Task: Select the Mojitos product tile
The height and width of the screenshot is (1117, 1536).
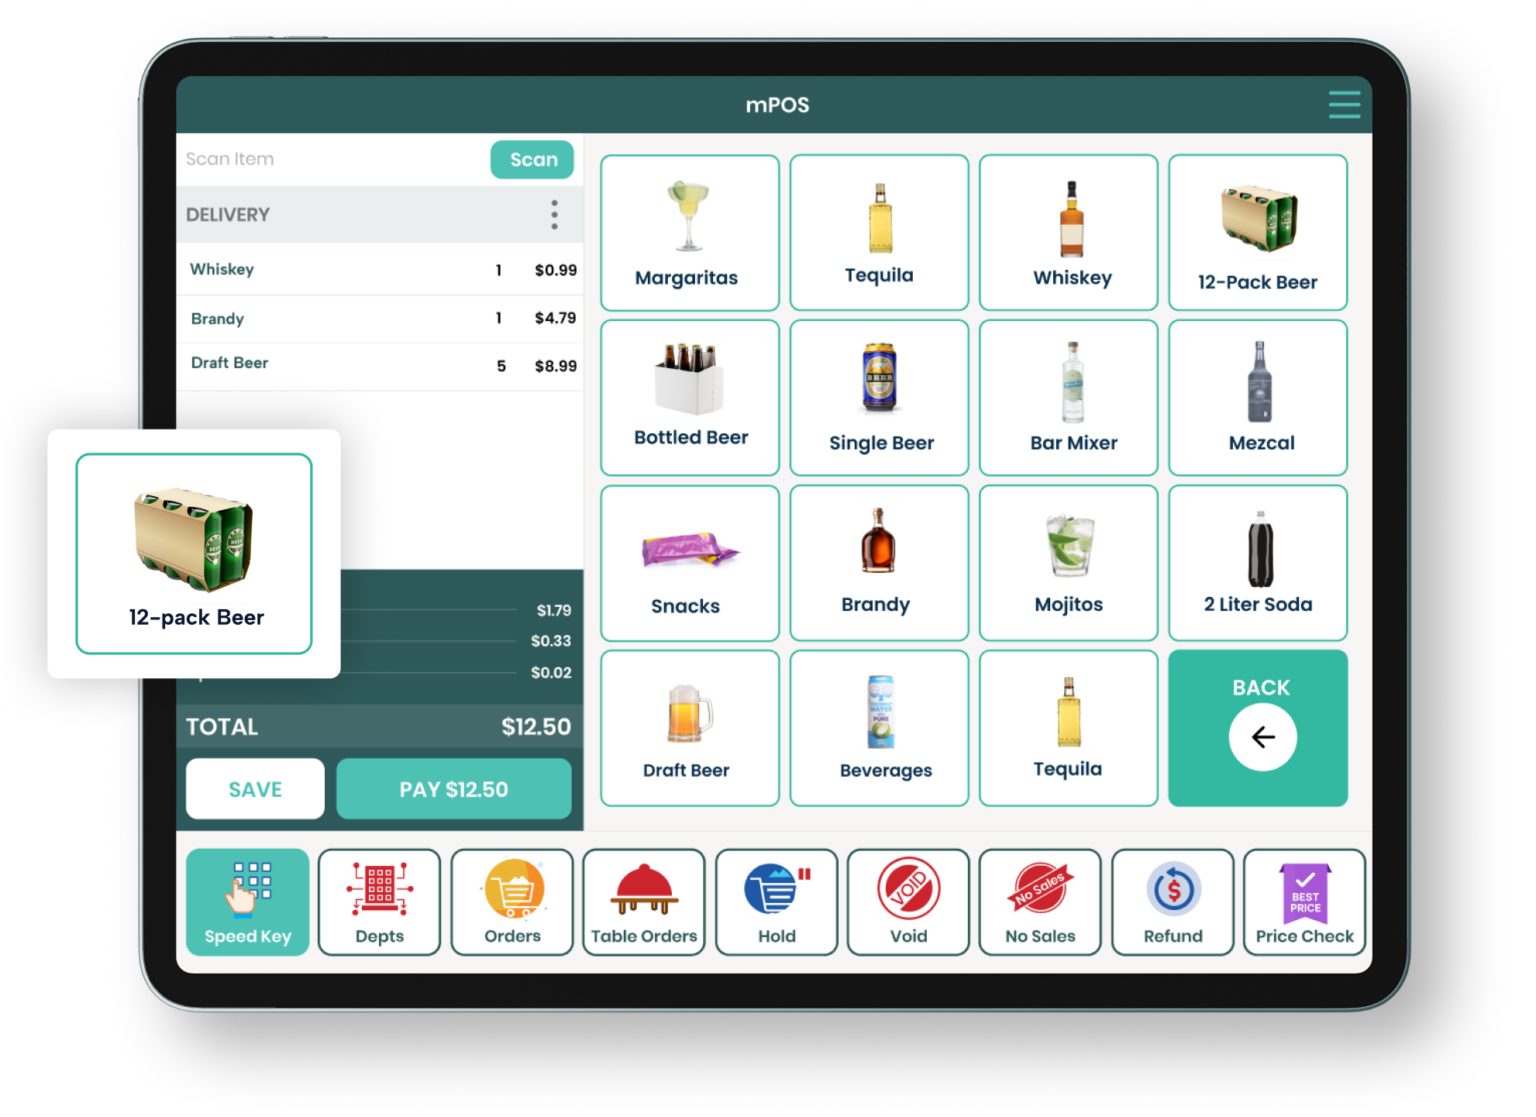Action: [x=1068, y=563]
